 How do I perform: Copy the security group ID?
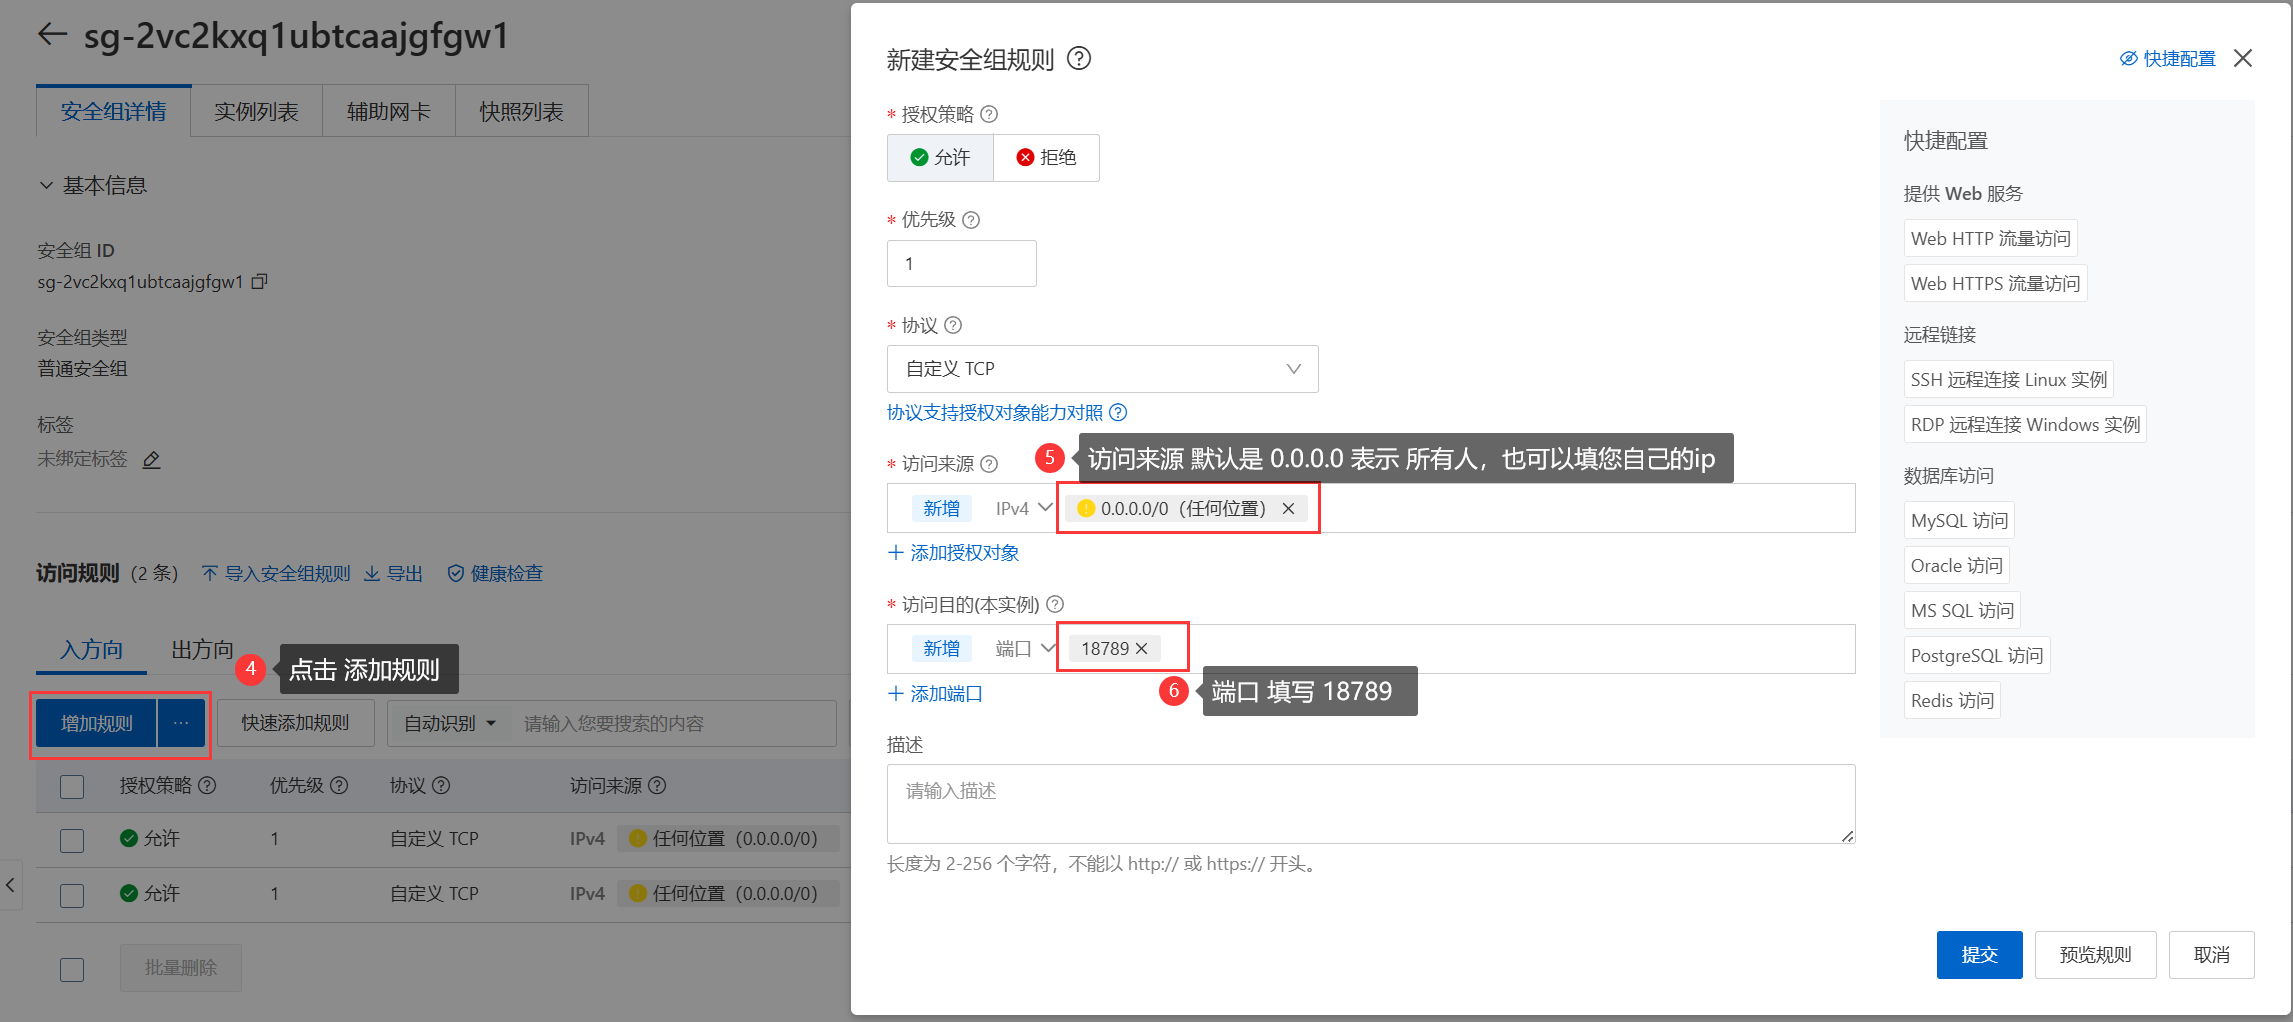coord(259,282)
